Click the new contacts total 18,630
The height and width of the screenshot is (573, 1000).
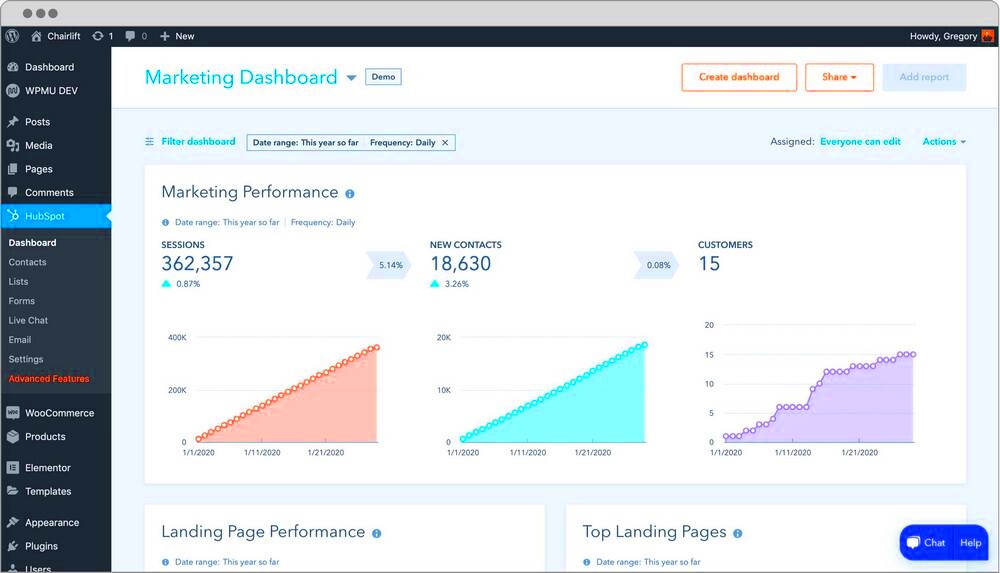[x=460, y=264]
